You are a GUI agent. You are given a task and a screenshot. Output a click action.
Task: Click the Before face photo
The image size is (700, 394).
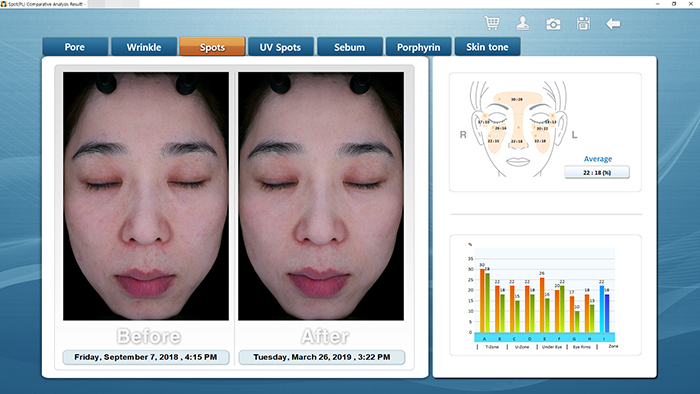pyautogui.click(x=146, y=196)
